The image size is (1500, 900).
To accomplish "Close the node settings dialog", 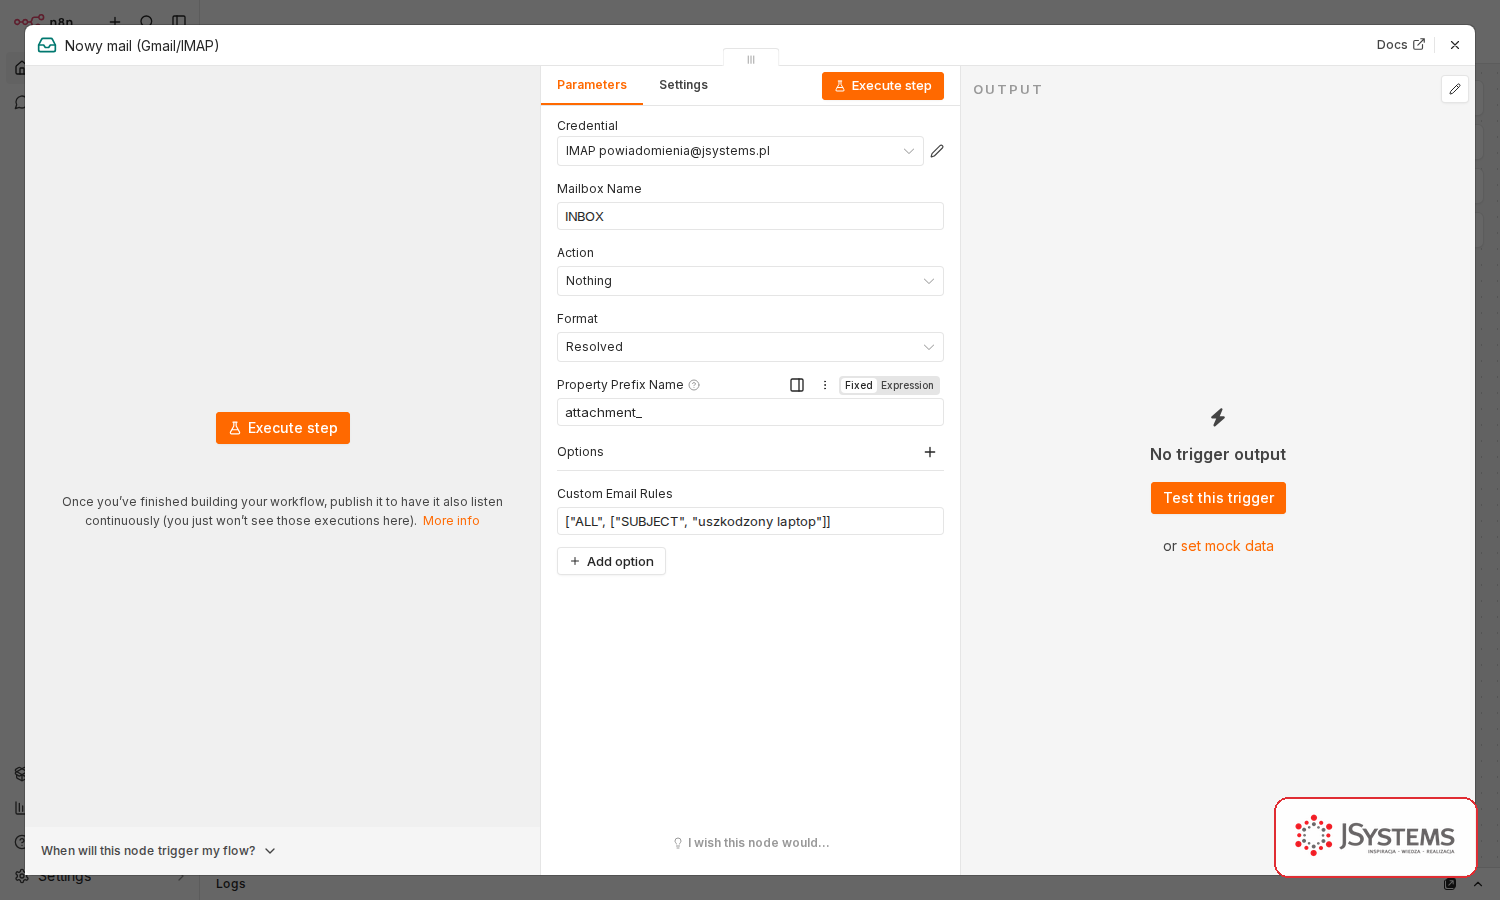I will click(x=1455, y=45).
